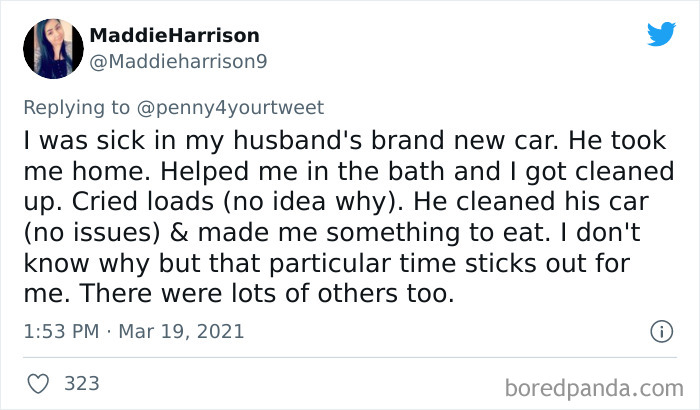Like the tweet with the heart icon
The width and height of the screenshot is (700, 410).
coord(39,383)
